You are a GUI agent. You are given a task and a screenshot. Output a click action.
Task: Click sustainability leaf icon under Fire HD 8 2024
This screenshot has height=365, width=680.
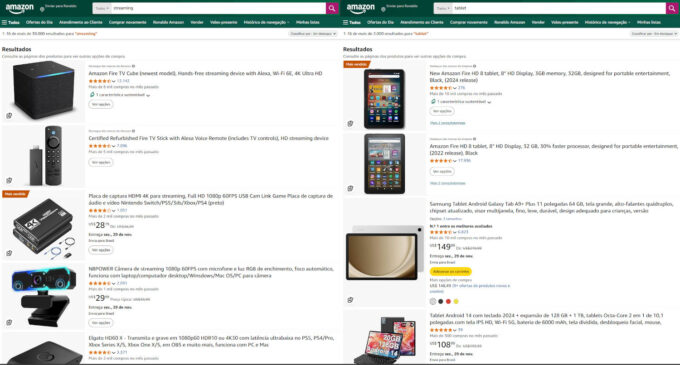433,101
